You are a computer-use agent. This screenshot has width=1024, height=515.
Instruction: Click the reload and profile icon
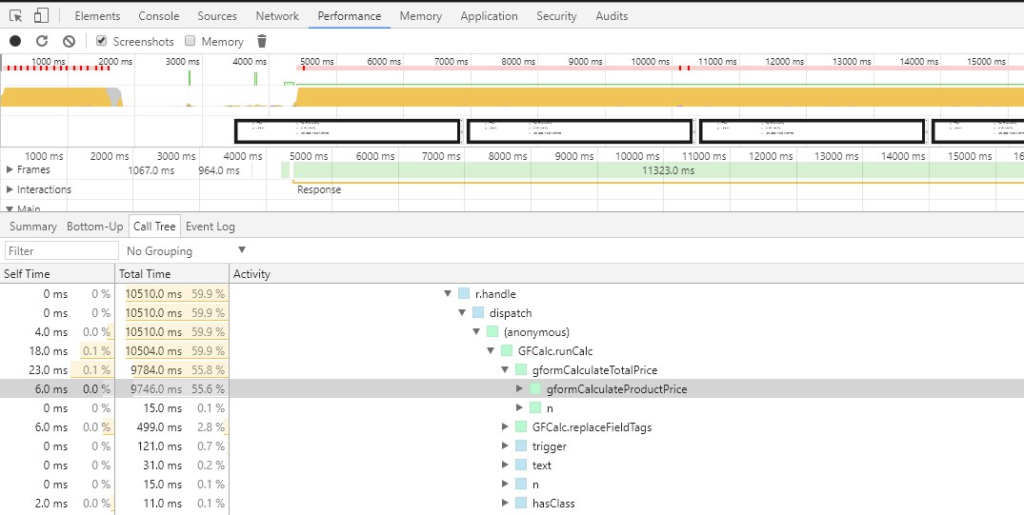pos(42,41)
